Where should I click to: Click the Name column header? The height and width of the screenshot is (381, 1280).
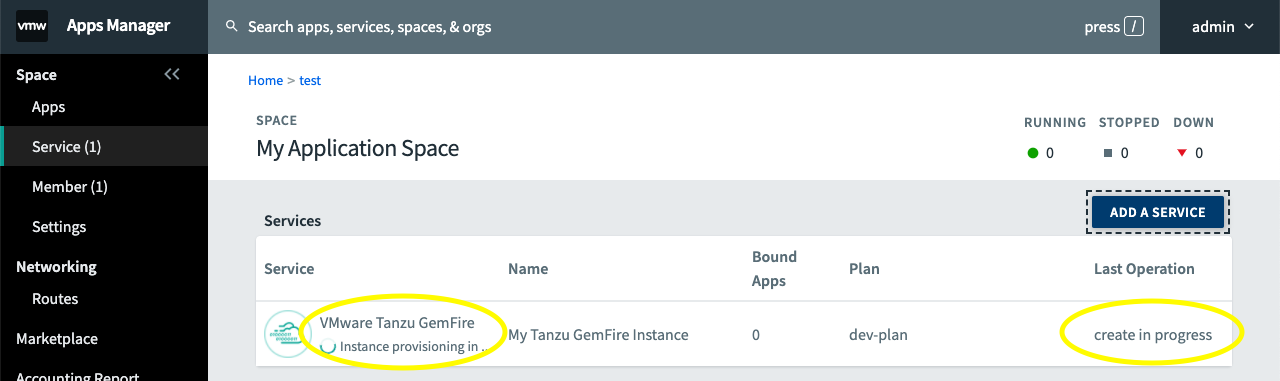[x=528, y=268]
